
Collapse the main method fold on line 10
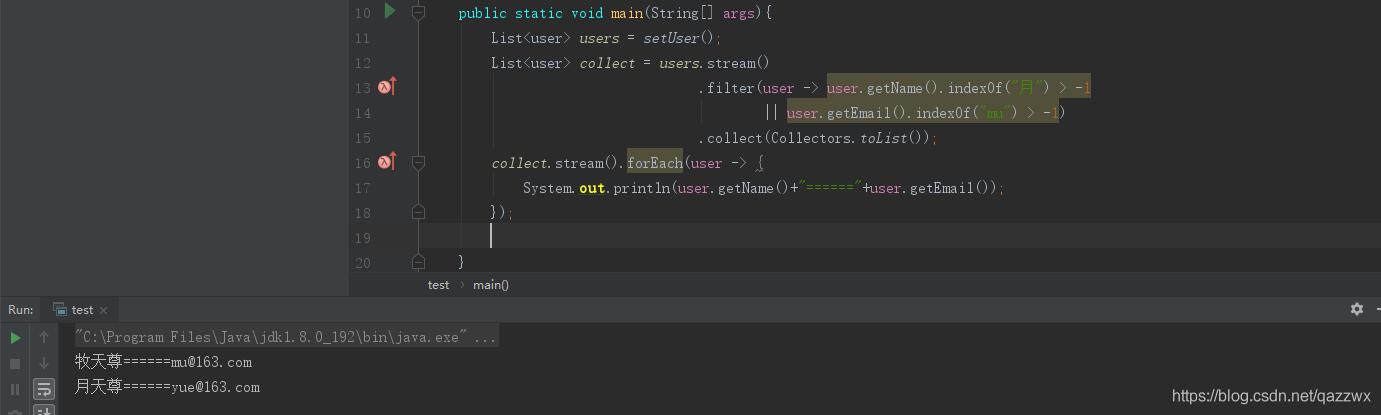pyautogui.click(x=418, y=13)
